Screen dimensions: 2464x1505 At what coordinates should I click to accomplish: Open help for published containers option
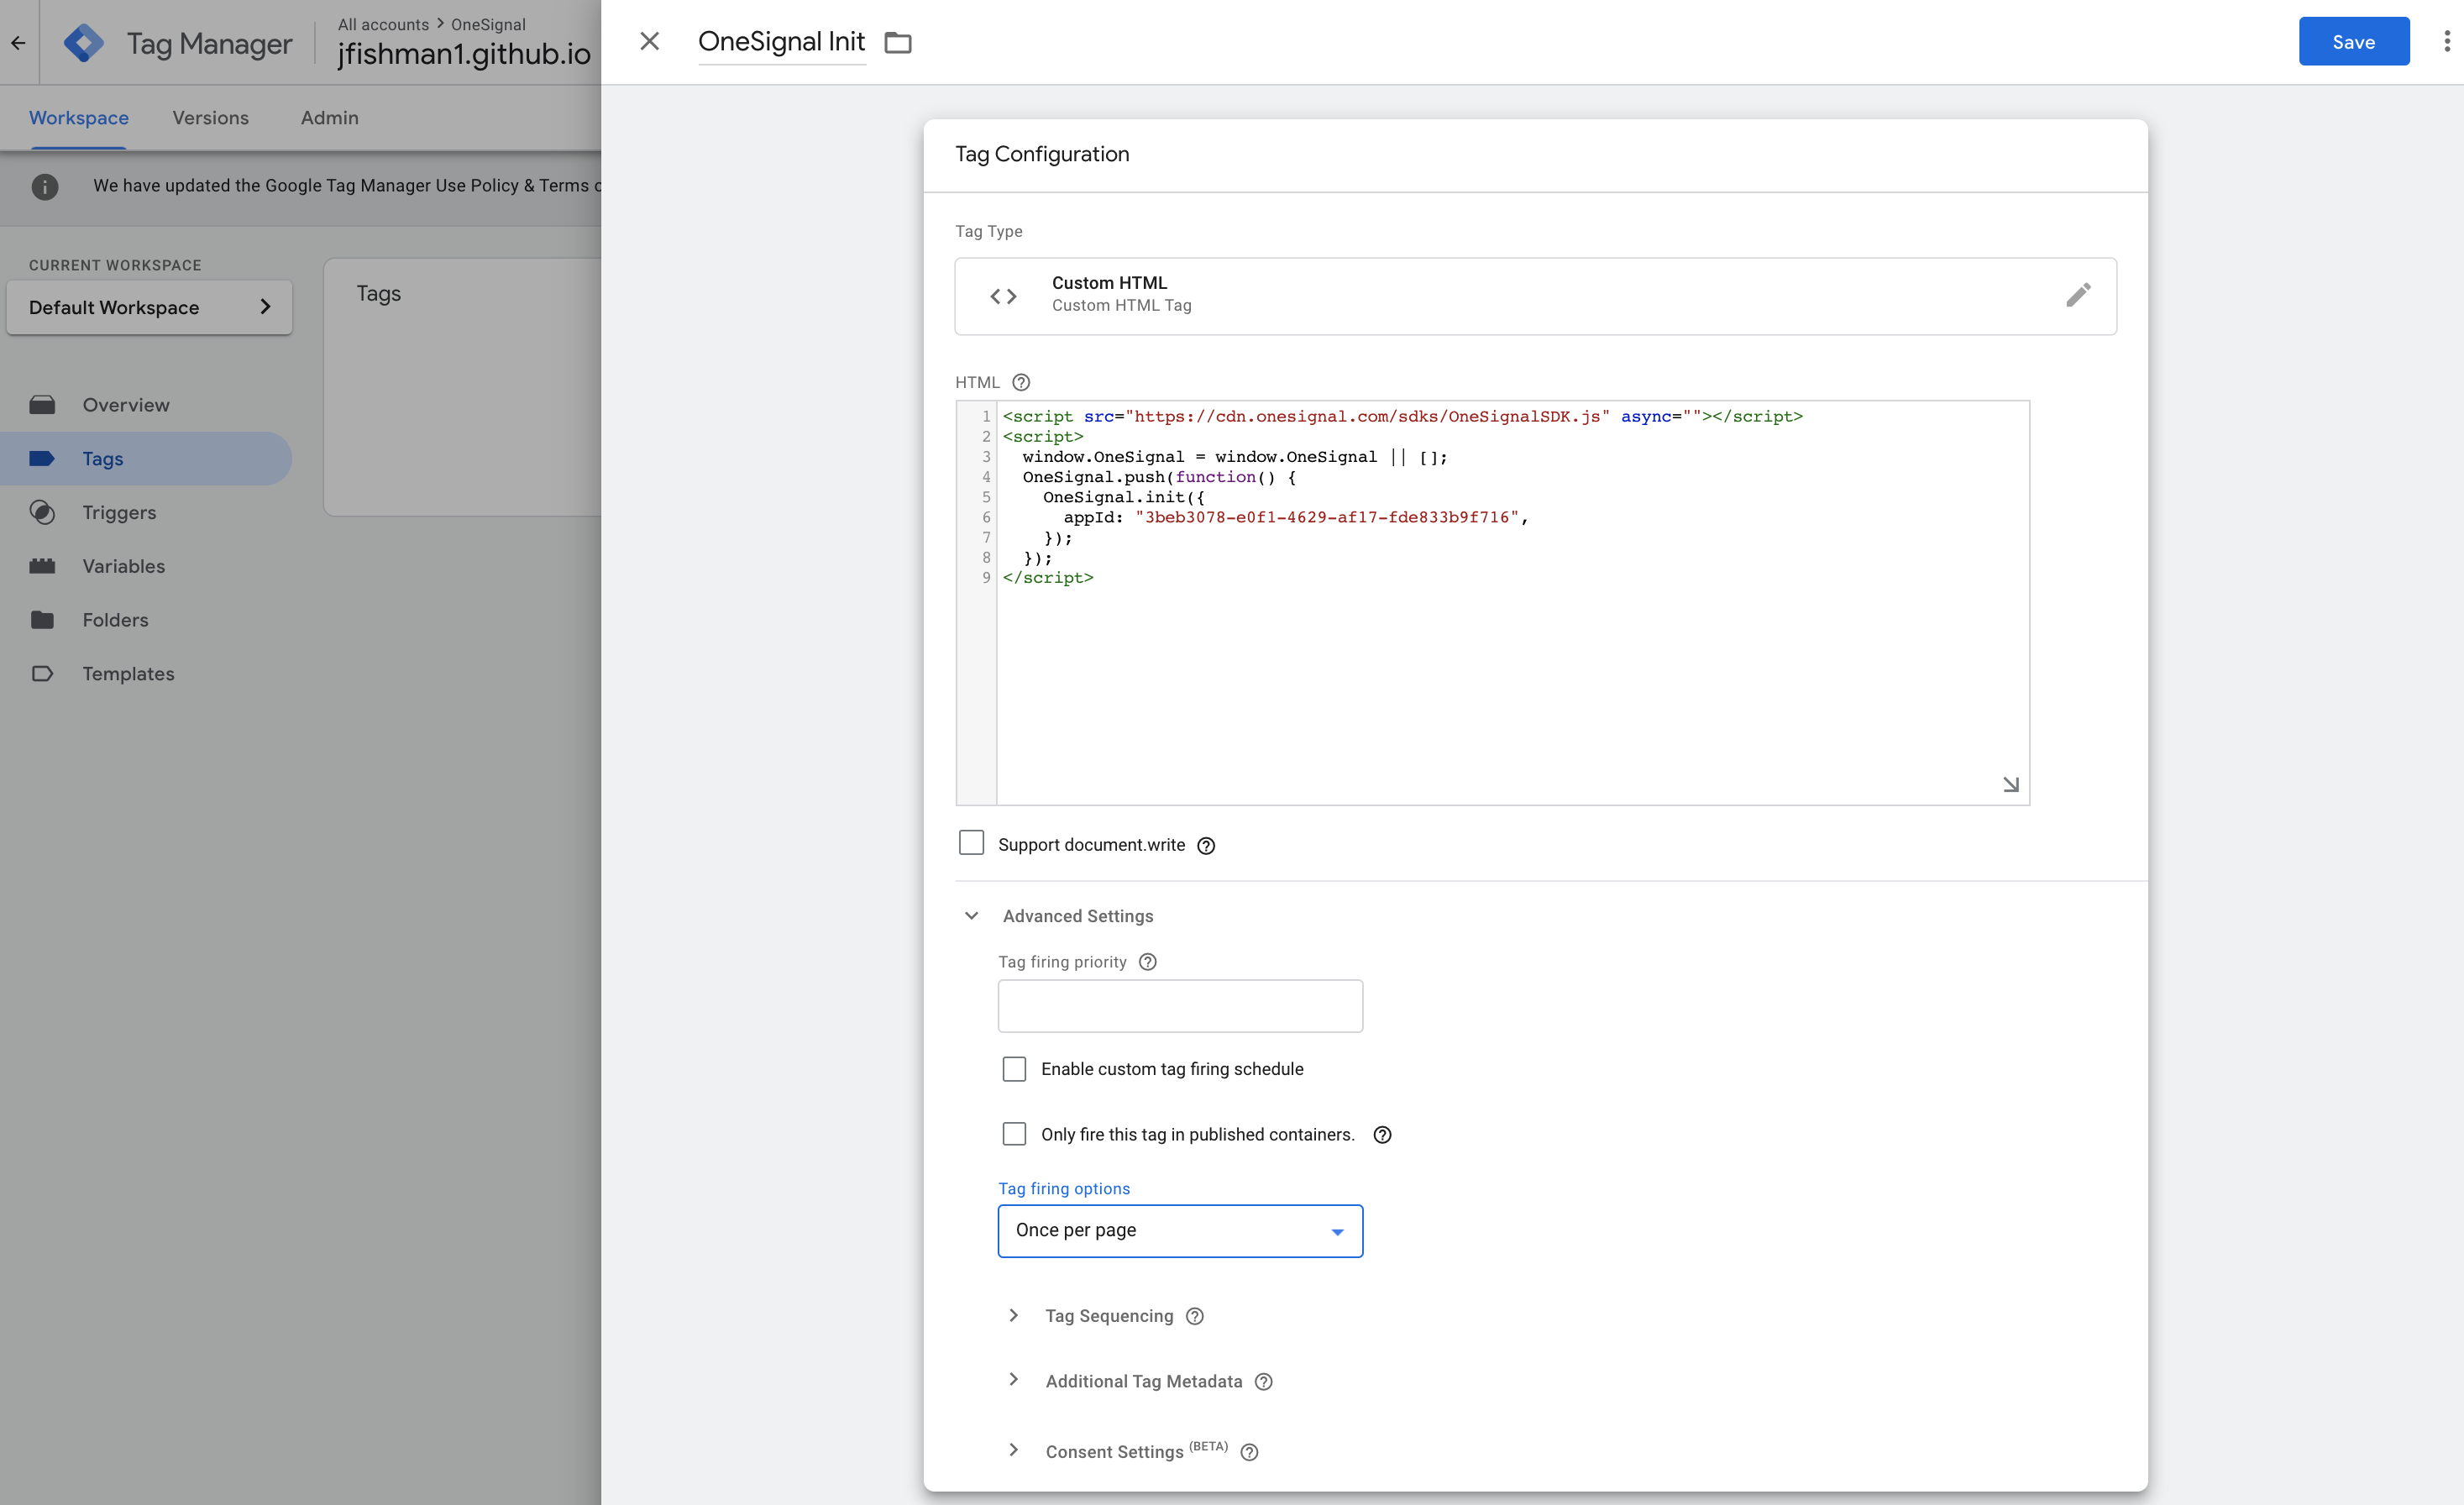[1382, 1135]
